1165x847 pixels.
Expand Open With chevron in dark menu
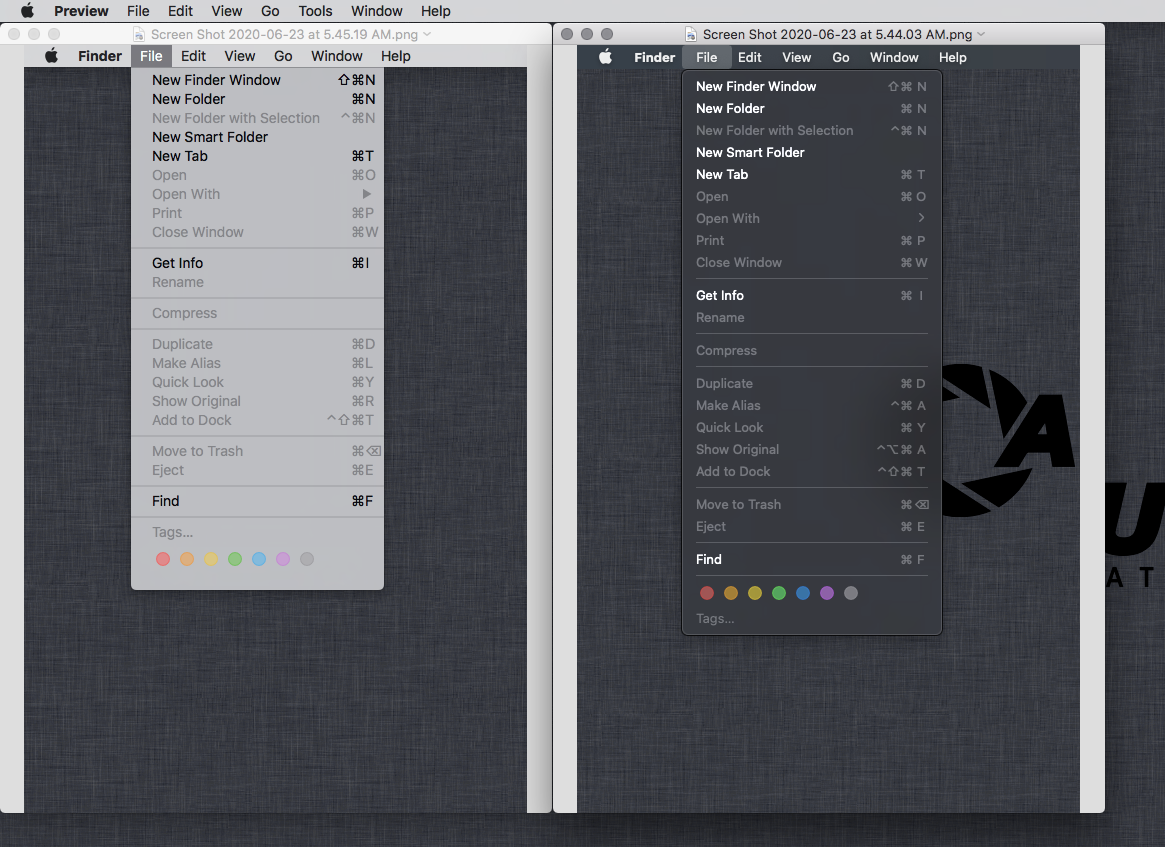[921, 218]
